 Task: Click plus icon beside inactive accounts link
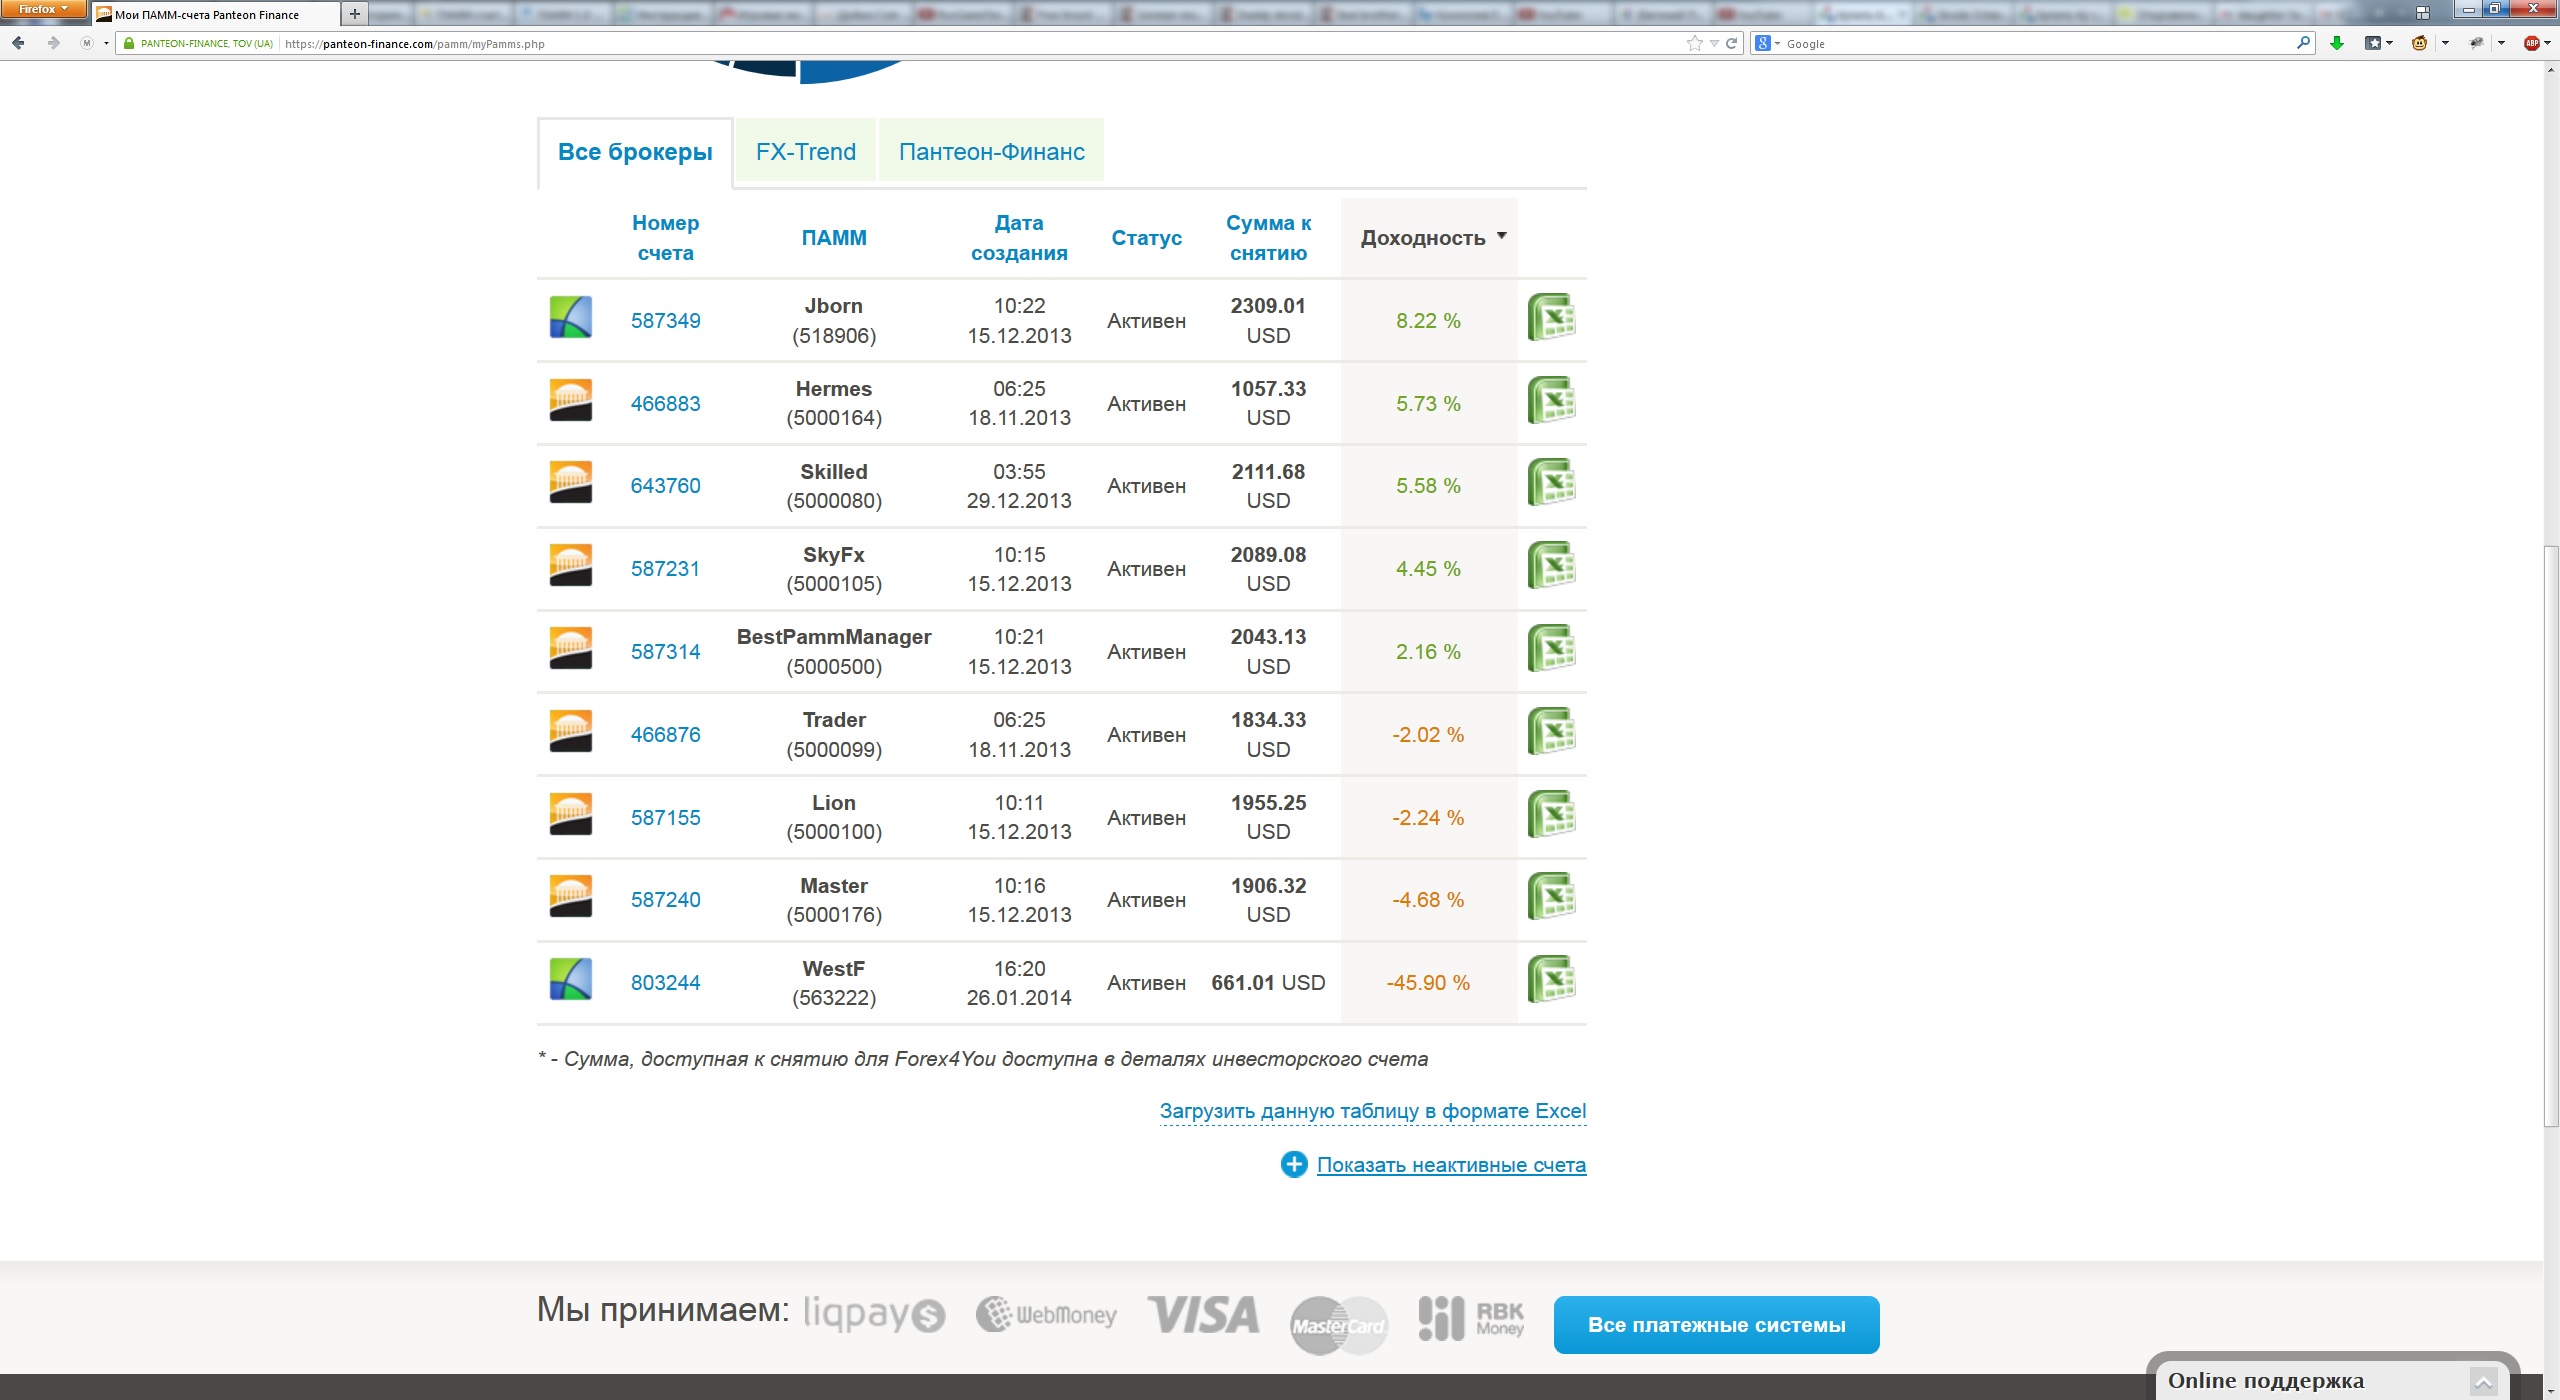pos(1293,1165)
